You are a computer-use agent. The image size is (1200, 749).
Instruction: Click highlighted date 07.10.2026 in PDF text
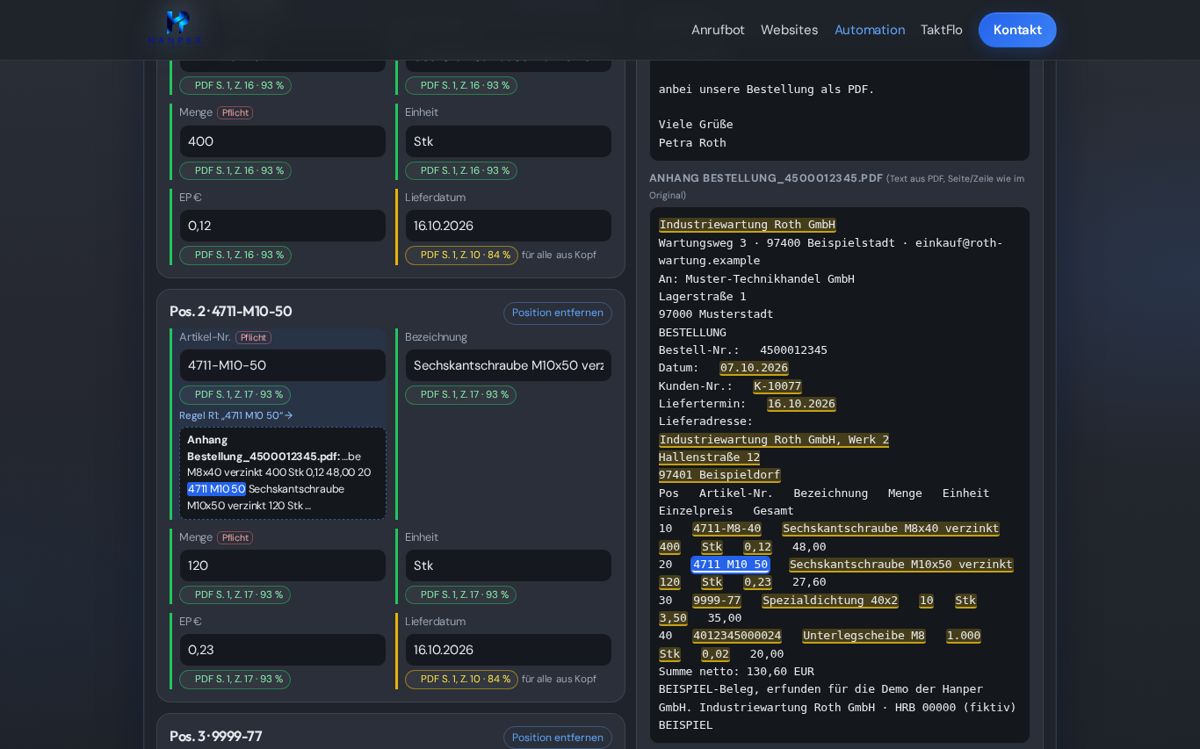pyautogui.click(x=754, y=368)
